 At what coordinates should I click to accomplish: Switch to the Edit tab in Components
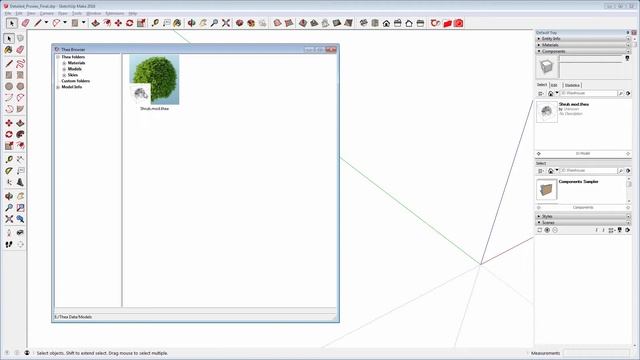(554, 85)
